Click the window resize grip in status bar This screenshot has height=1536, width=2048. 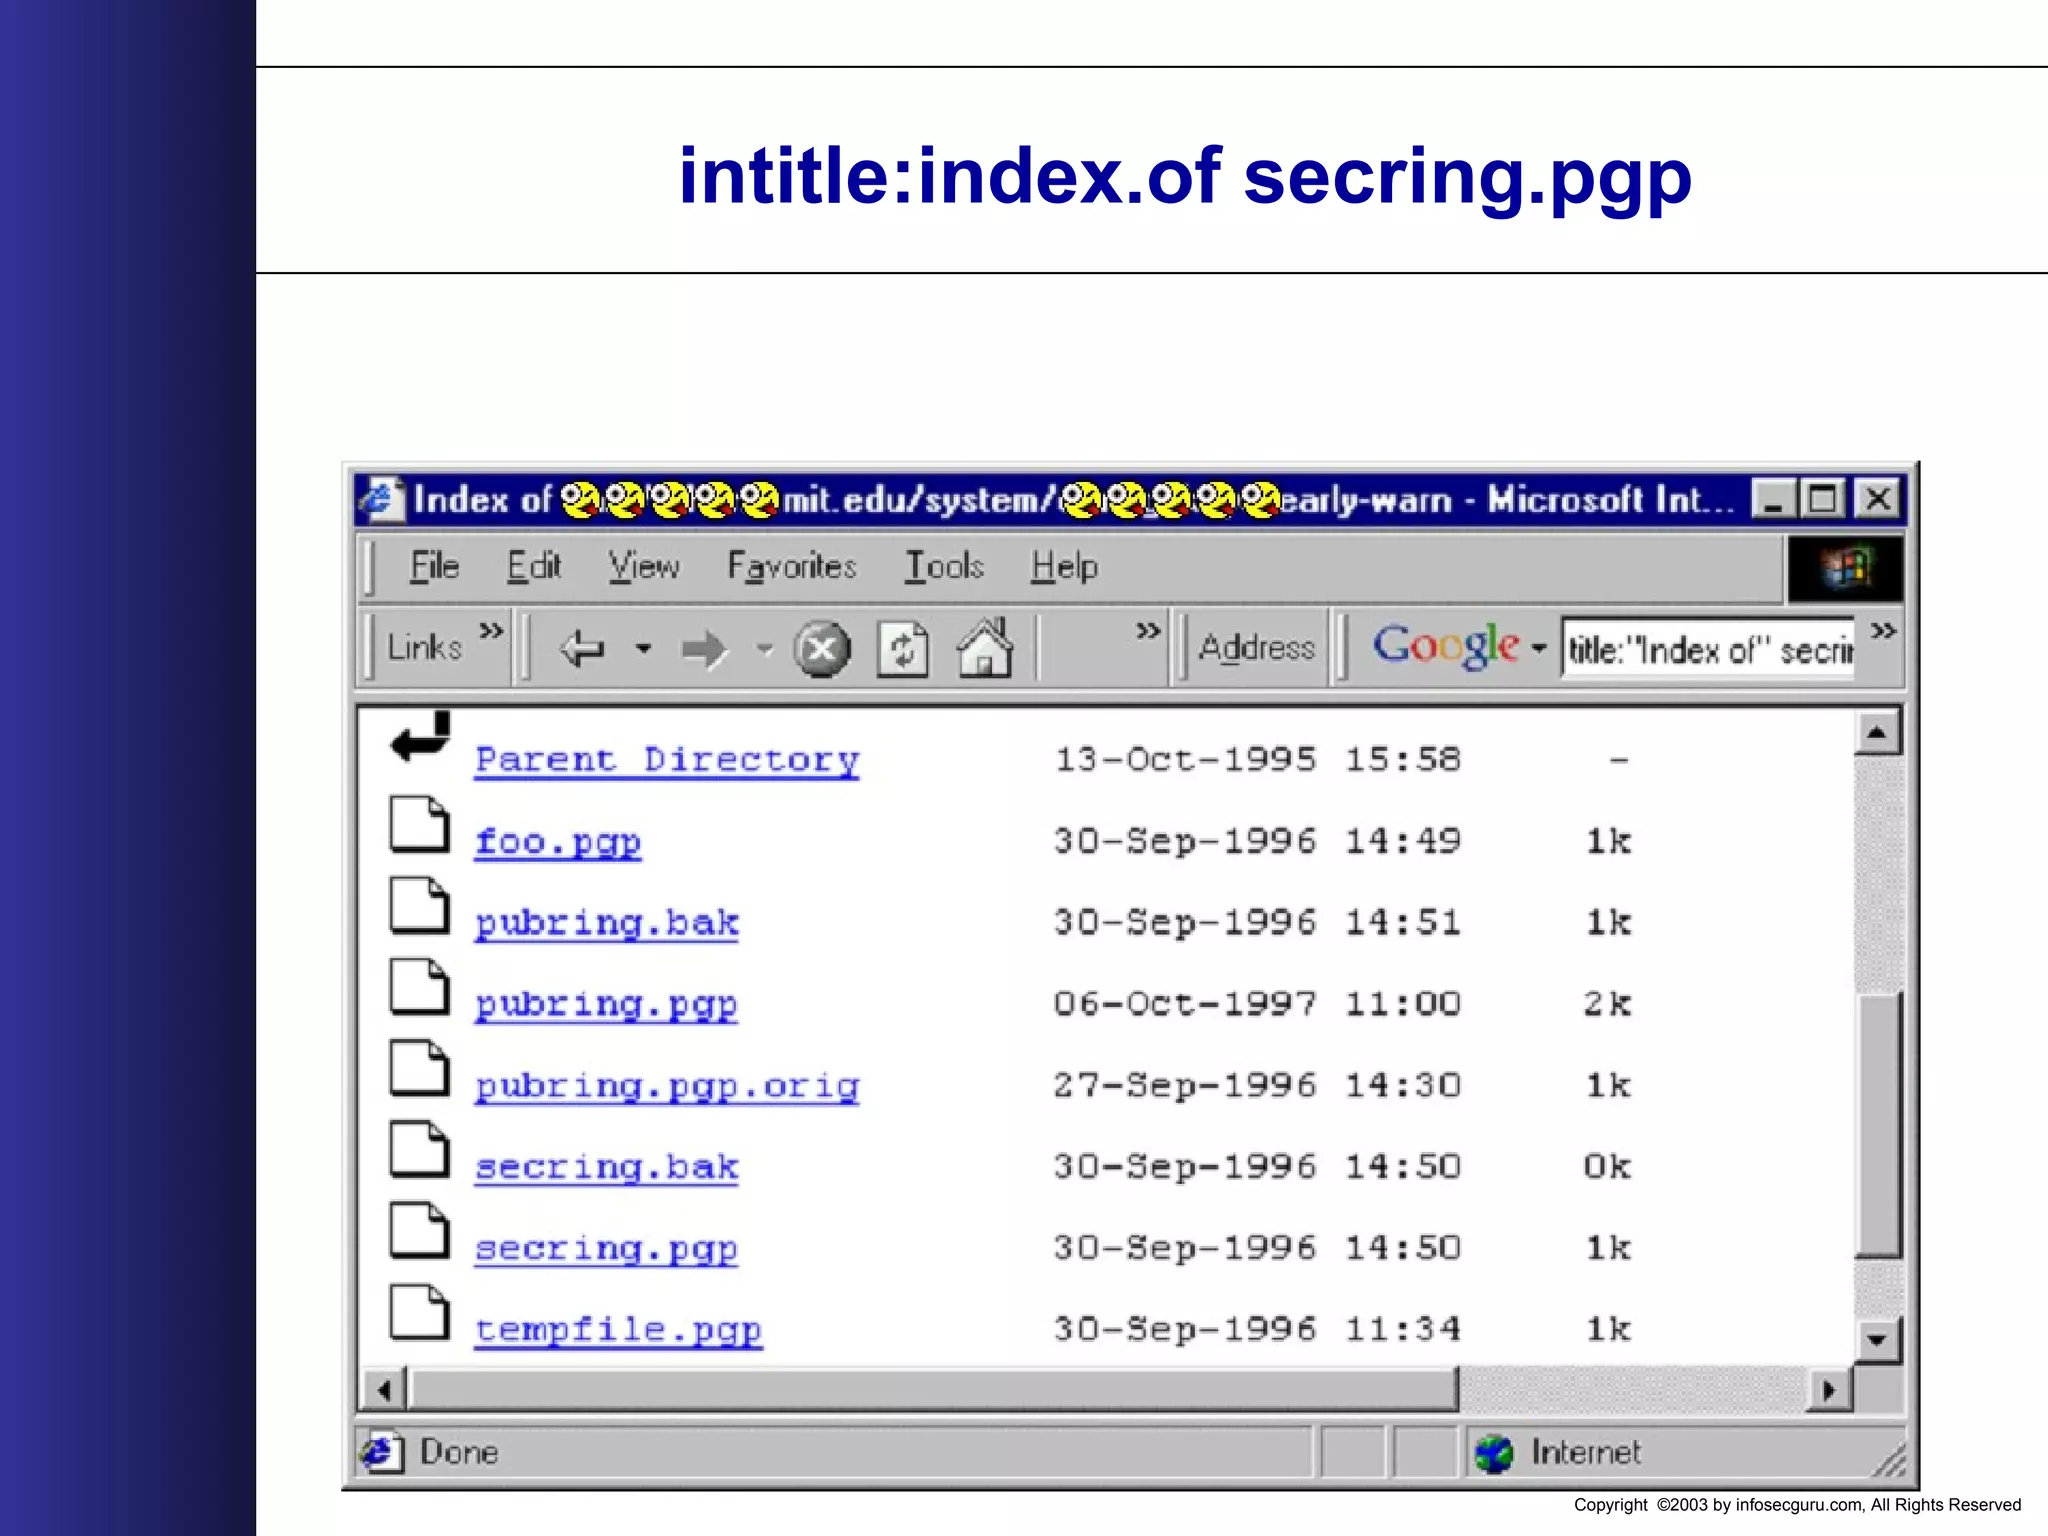[1888, 1460]
